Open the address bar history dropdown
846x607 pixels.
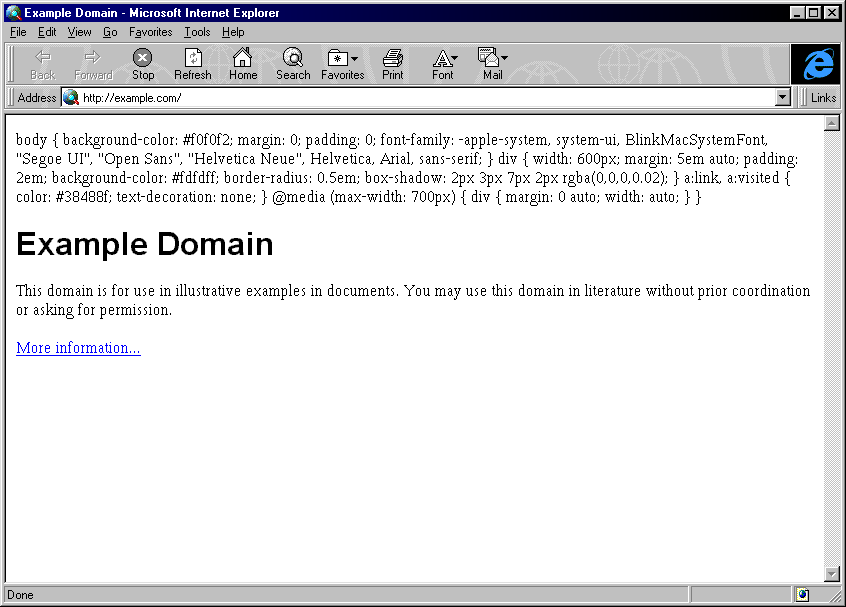click(782, 98)
